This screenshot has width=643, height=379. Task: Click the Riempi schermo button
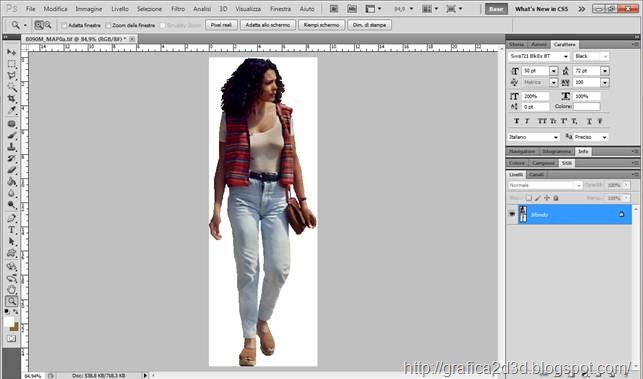point(322,25)
